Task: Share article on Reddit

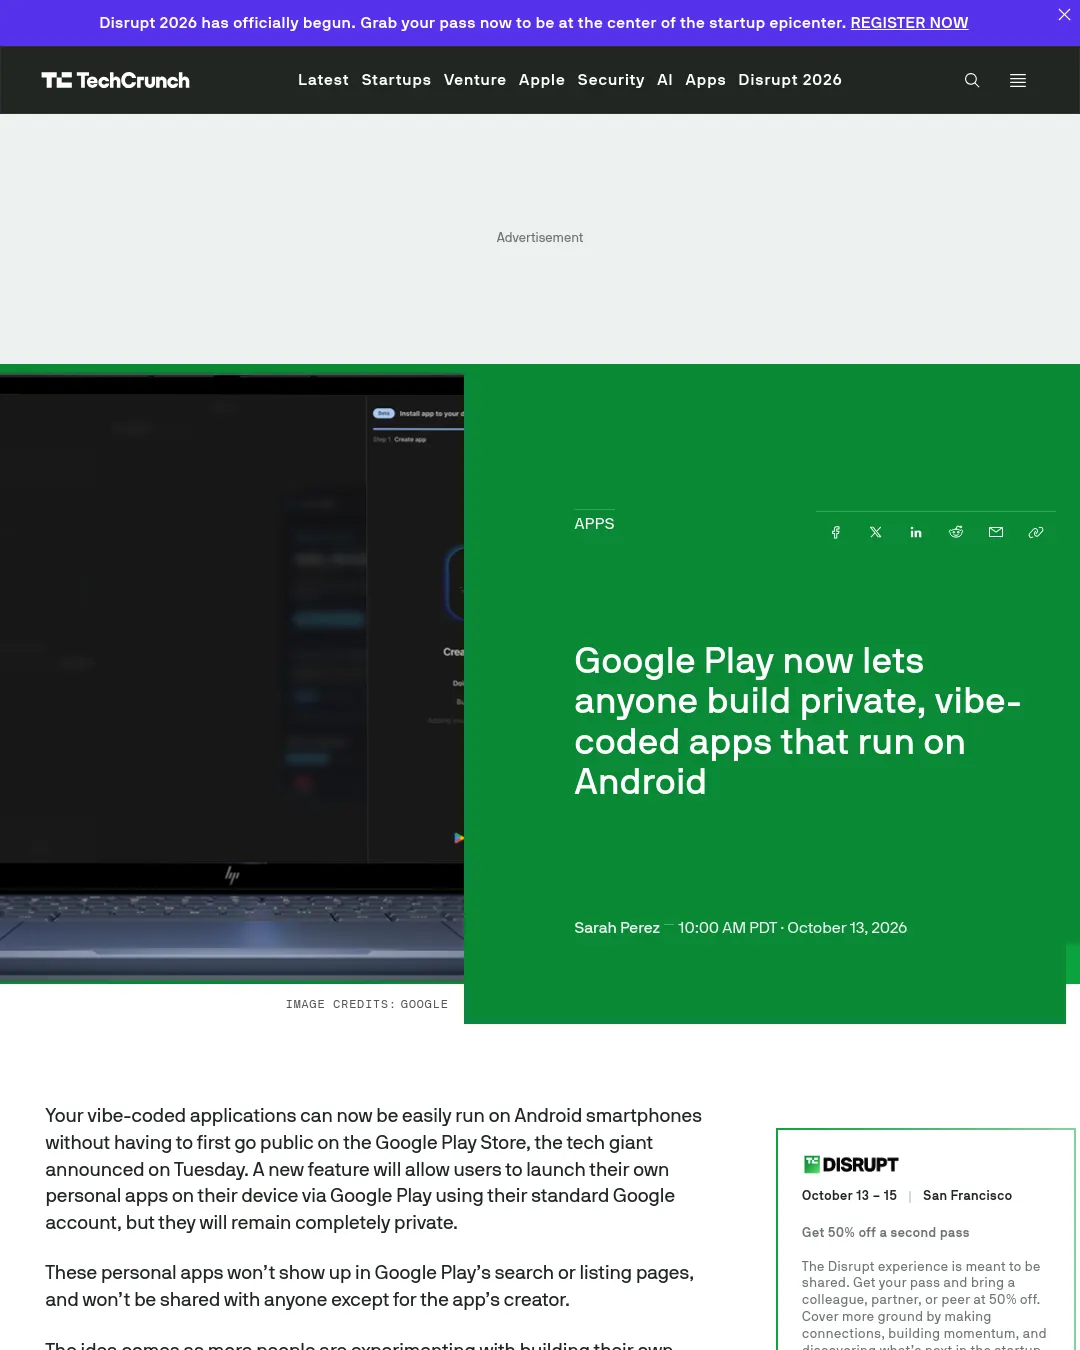Action: pyautogui.click(x=956, y=532)
